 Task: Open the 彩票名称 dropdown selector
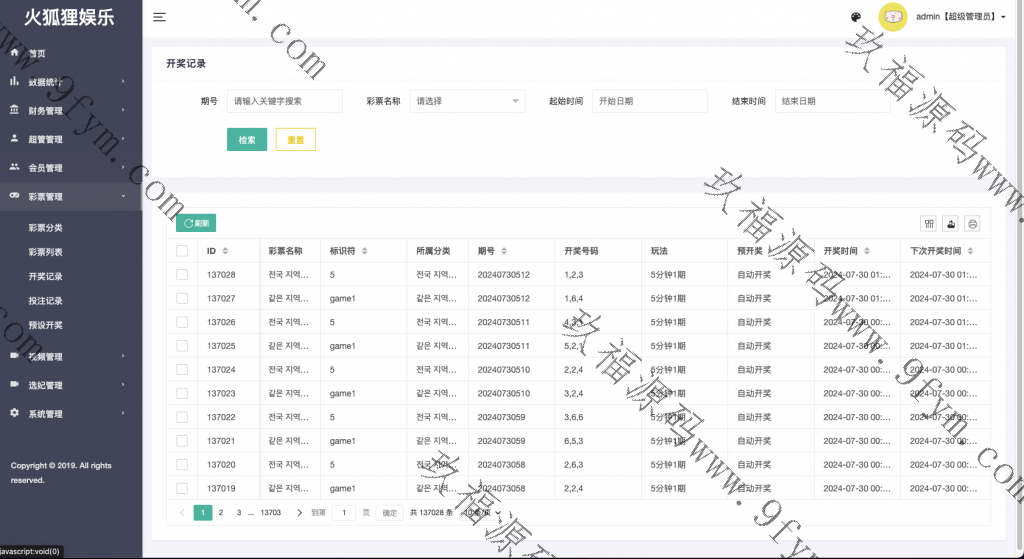[x=467, y=101]
